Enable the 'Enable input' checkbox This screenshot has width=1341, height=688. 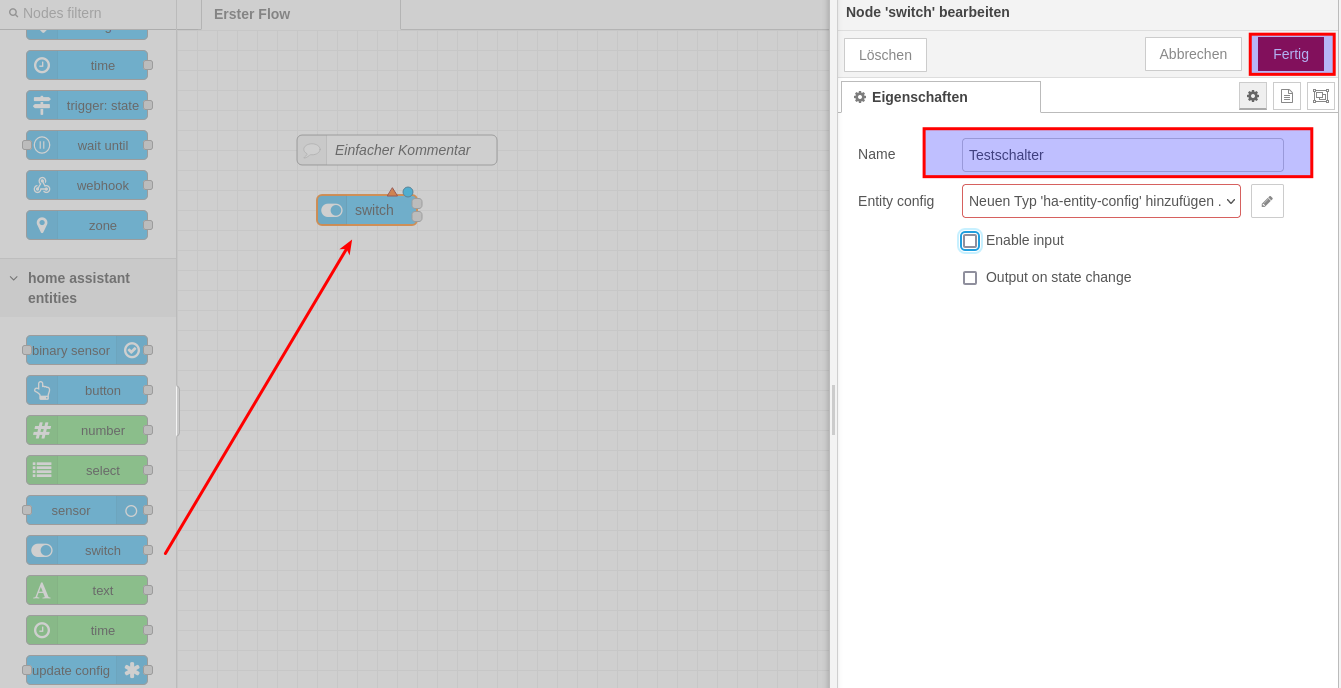[970, 241]
